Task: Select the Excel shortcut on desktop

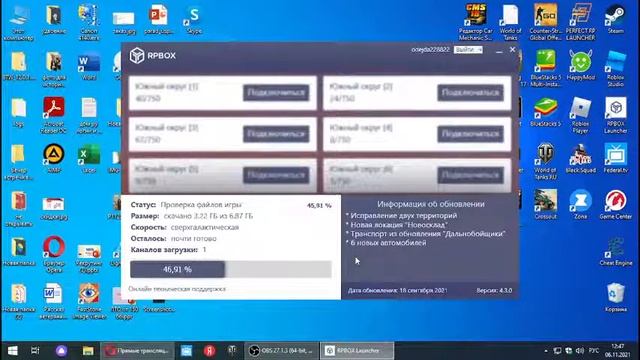Action: coord(89,159)
